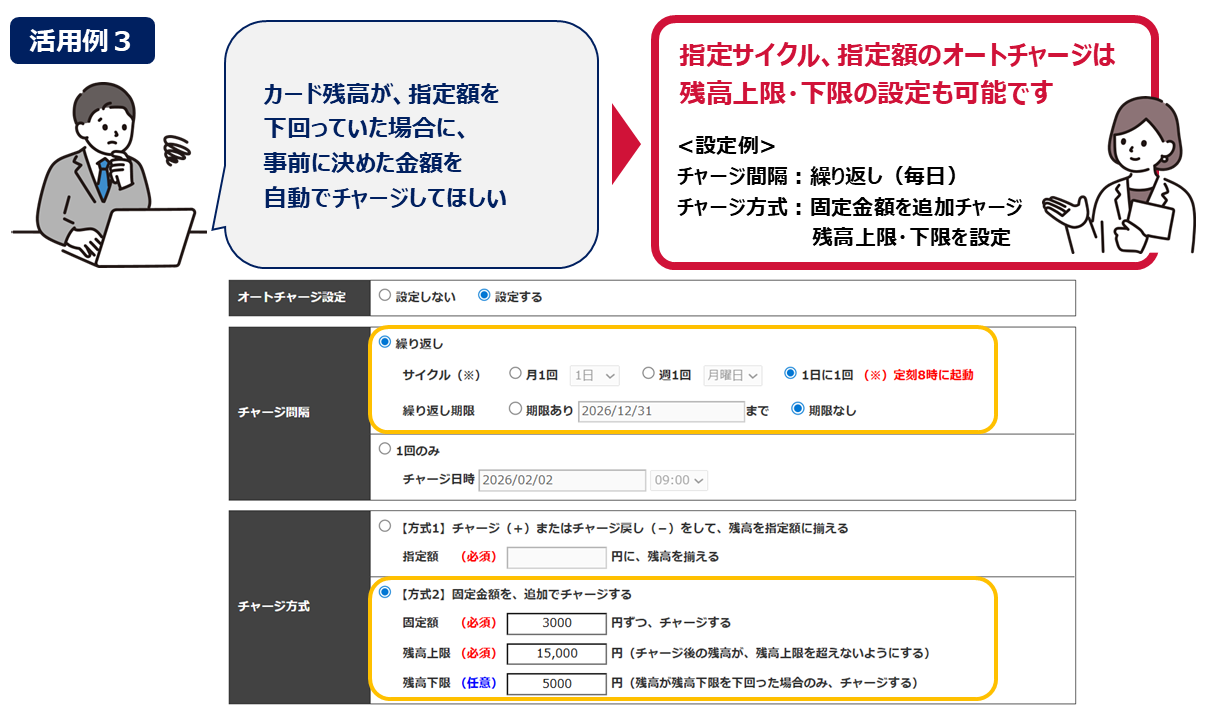Click the チャージ日時 2026/02/02 date field
The image size is (1205, 720).
click(x=562, y=480)
